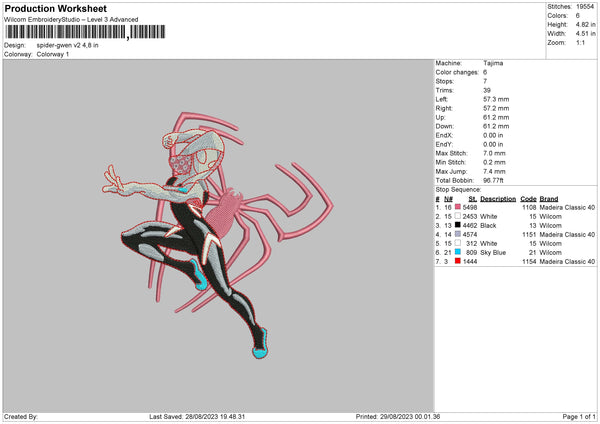600x424 pixels.
Task: Click code '1108' in the first stop row
Action: [x=529, y=207]
